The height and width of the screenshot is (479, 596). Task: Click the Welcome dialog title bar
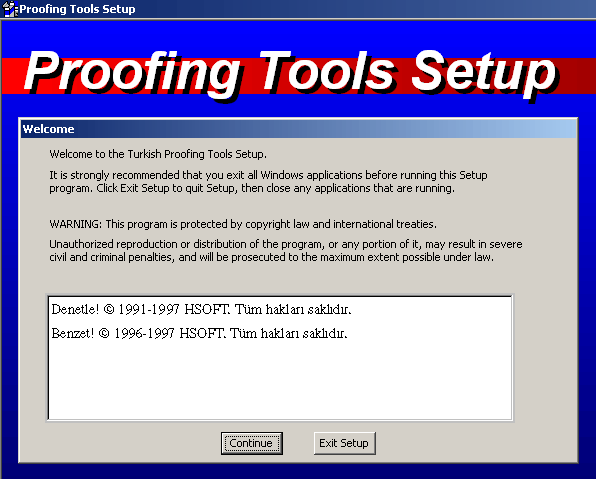click(x=299, y=129)
